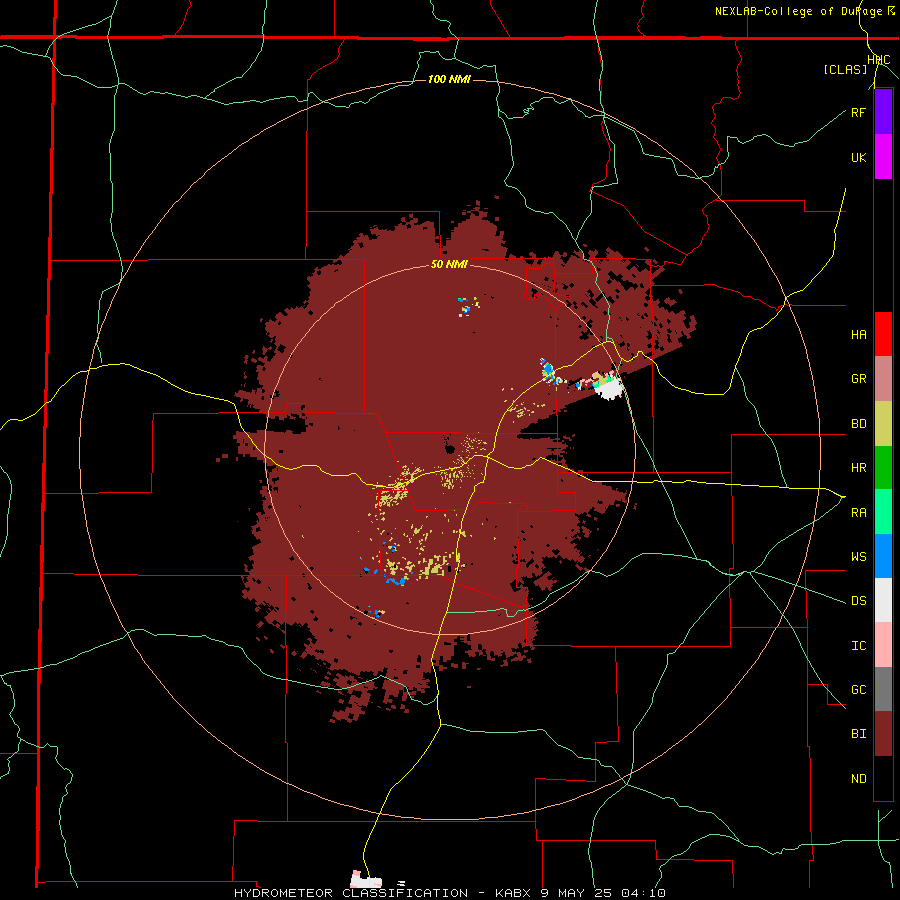
Task: Click the GR legend label
Action: click(858, 379)
